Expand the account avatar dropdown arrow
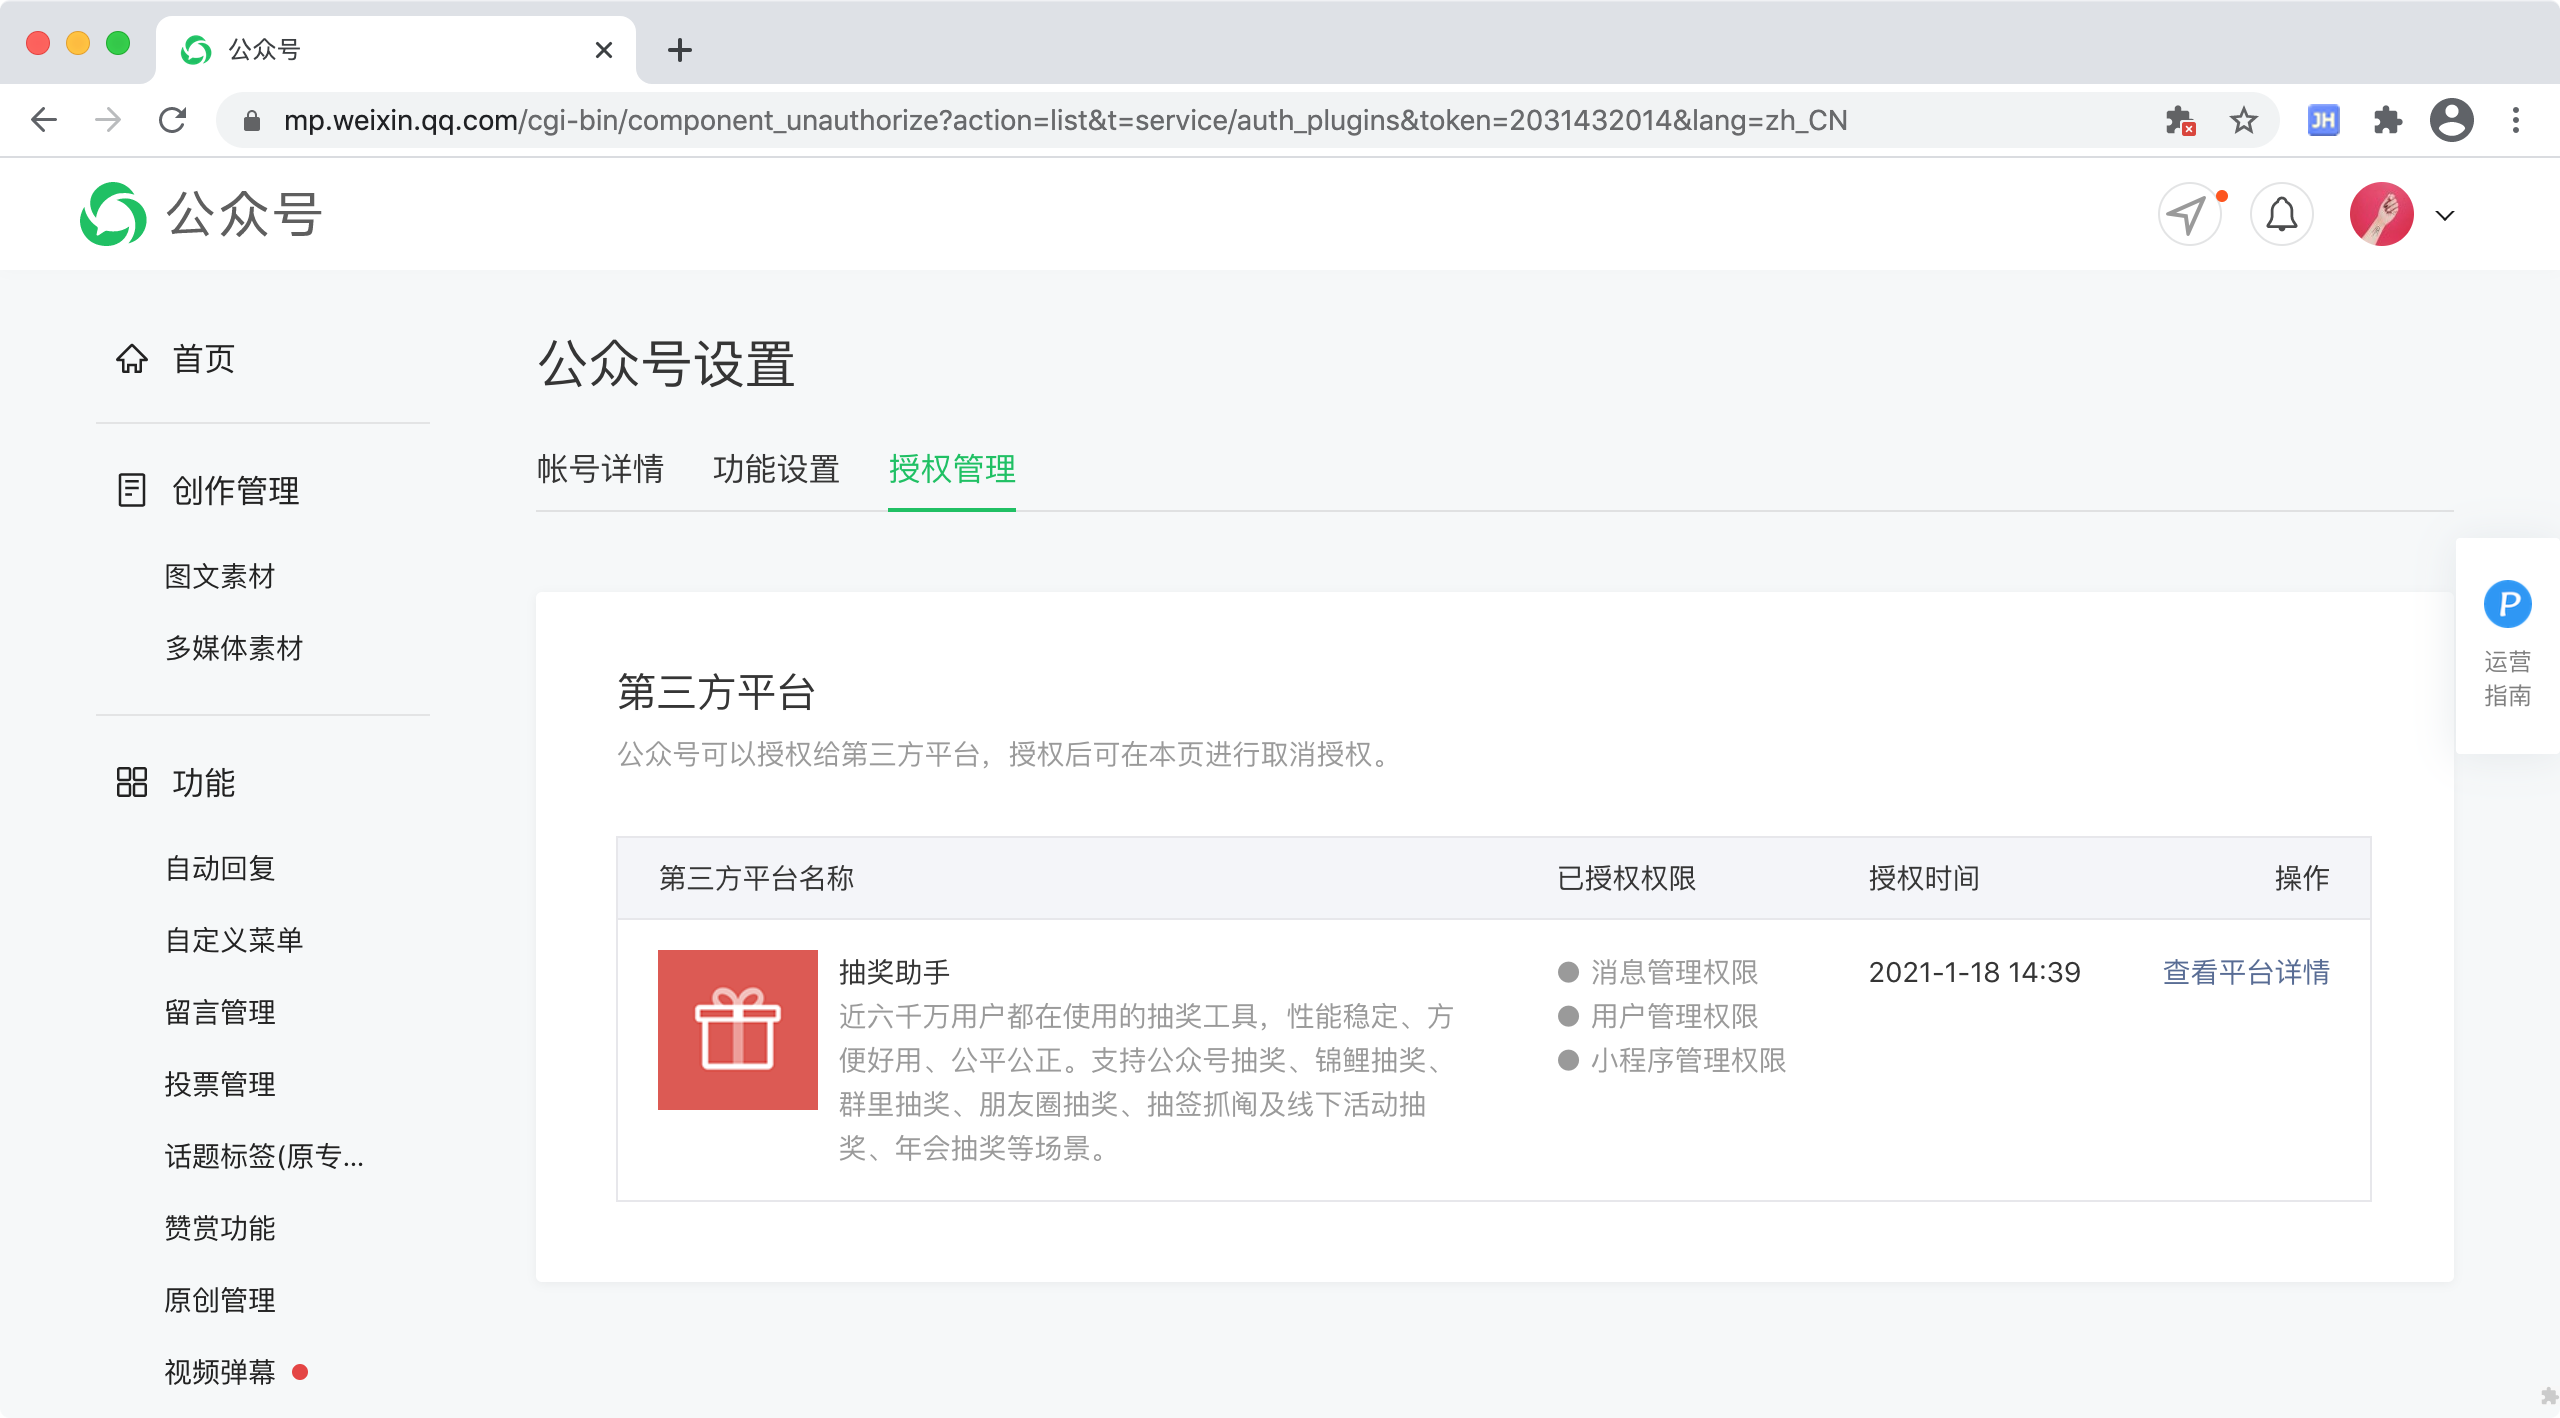 tap(2445, 215)
